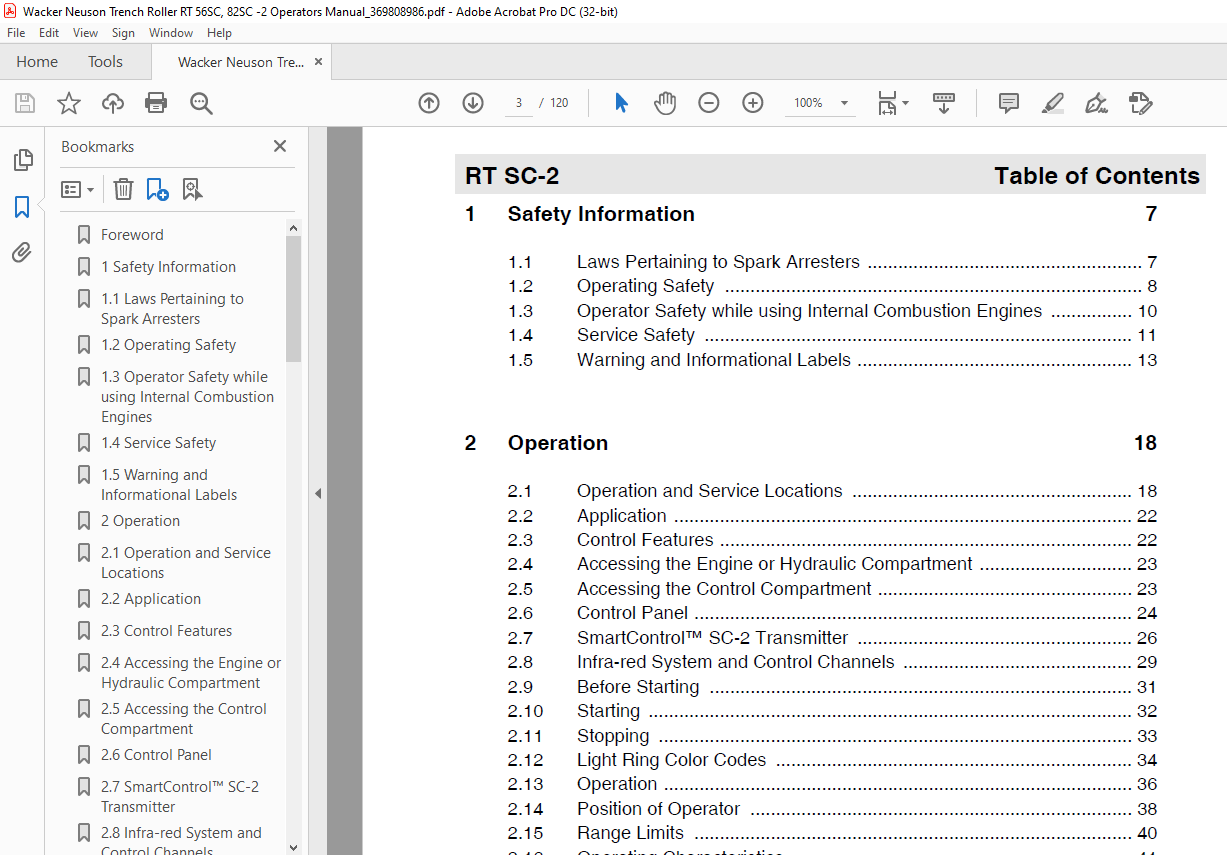Follow the Before Starting contents entry
This screenshot has width=1227, height=855.
[638, 687]
